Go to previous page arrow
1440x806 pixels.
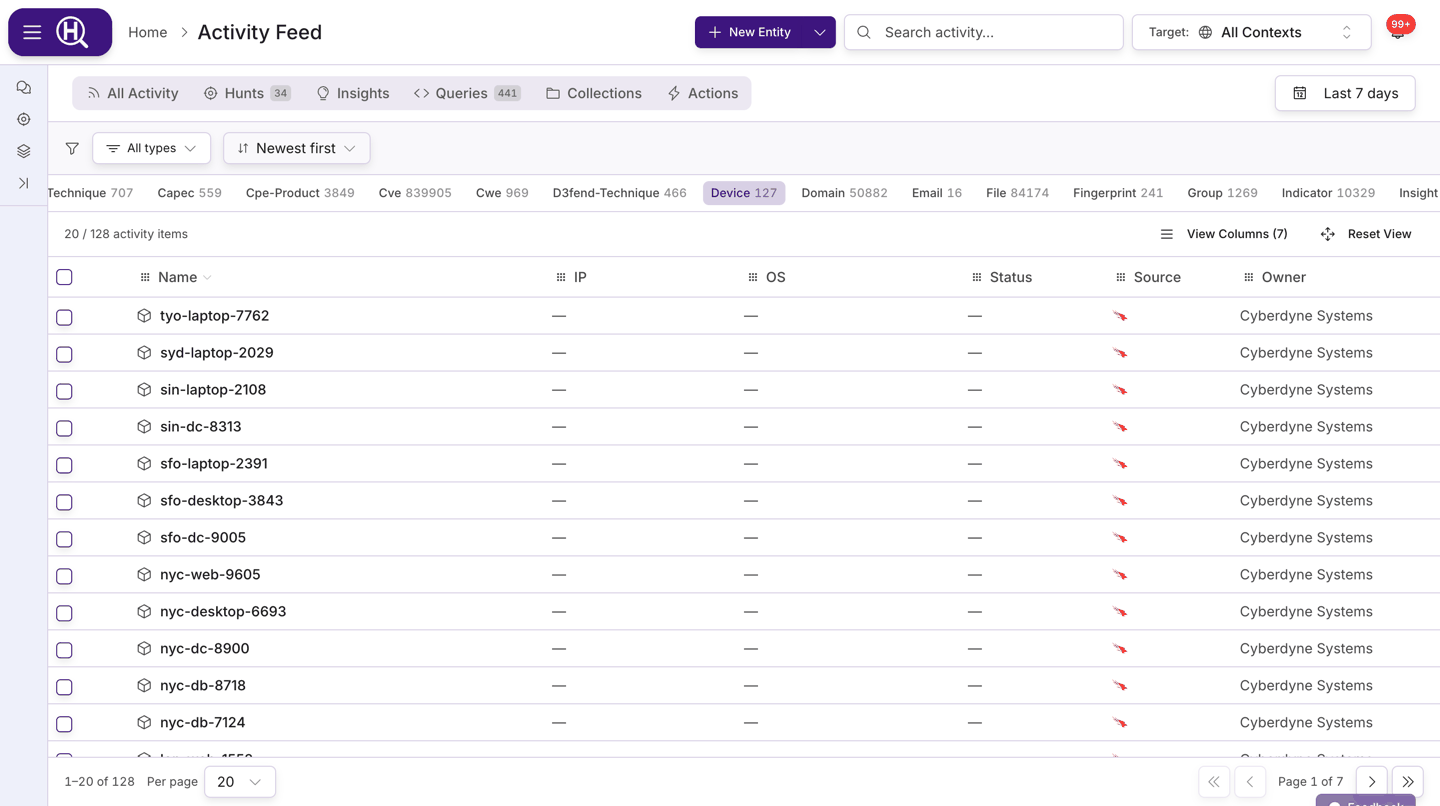coord(1250,782)
